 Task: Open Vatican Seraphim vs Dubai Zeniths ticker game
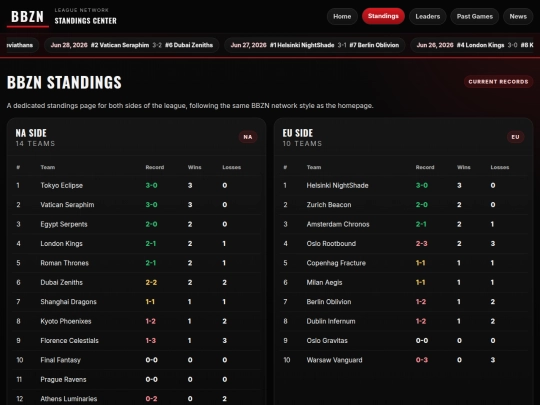click(132, 45)
